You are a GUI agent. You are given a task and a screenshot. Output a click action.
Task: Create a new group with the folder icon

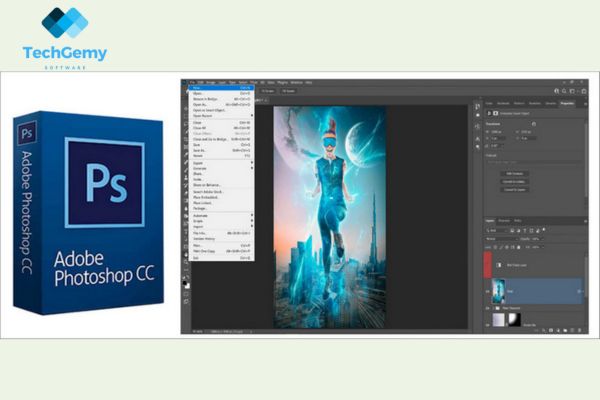click(x=565, y=330)
